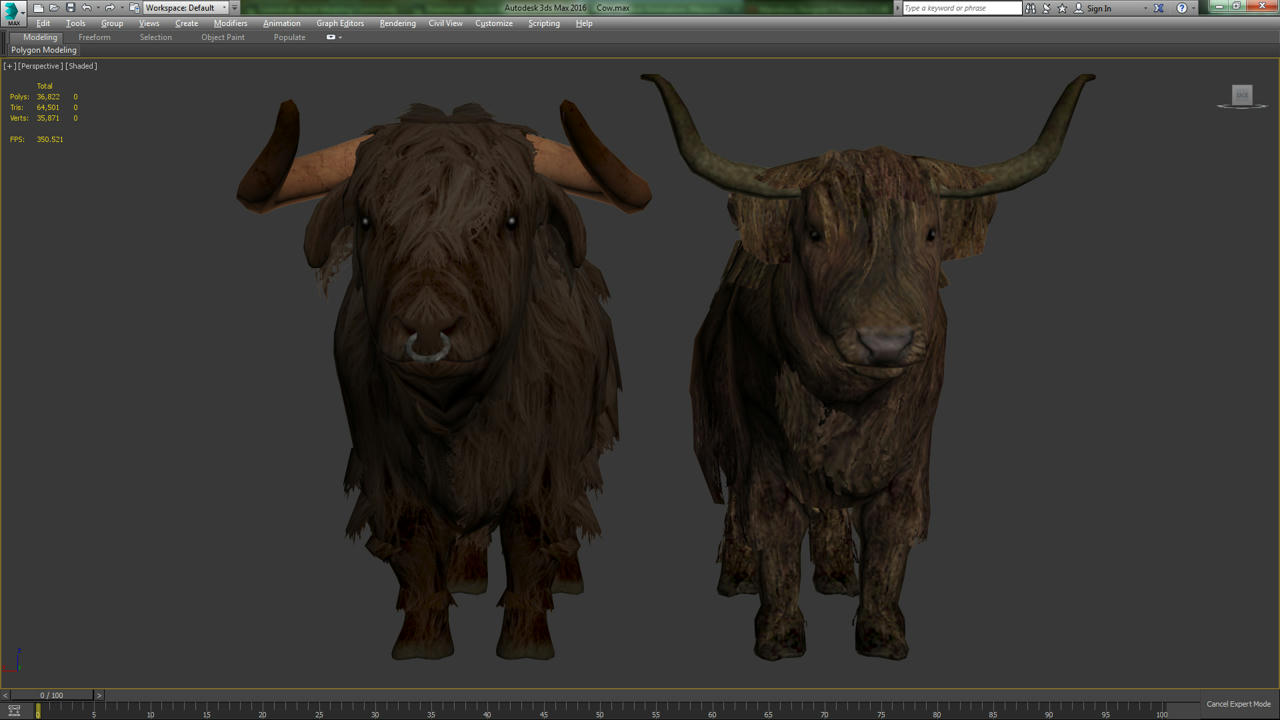Click the Cancel Expert Mode button
Viewport: 1280px width, 720px height.
(x=1238, y=704)
